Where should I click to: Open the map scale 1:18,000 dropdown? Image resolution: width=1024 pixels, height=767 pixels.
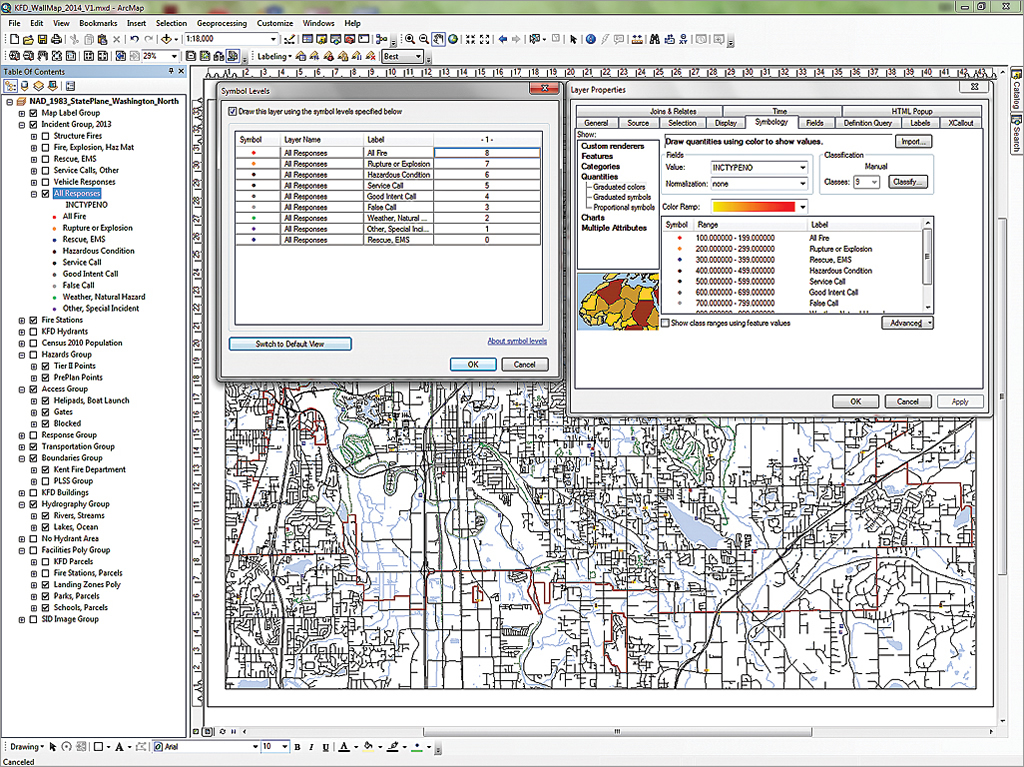(x=273, y=39)
